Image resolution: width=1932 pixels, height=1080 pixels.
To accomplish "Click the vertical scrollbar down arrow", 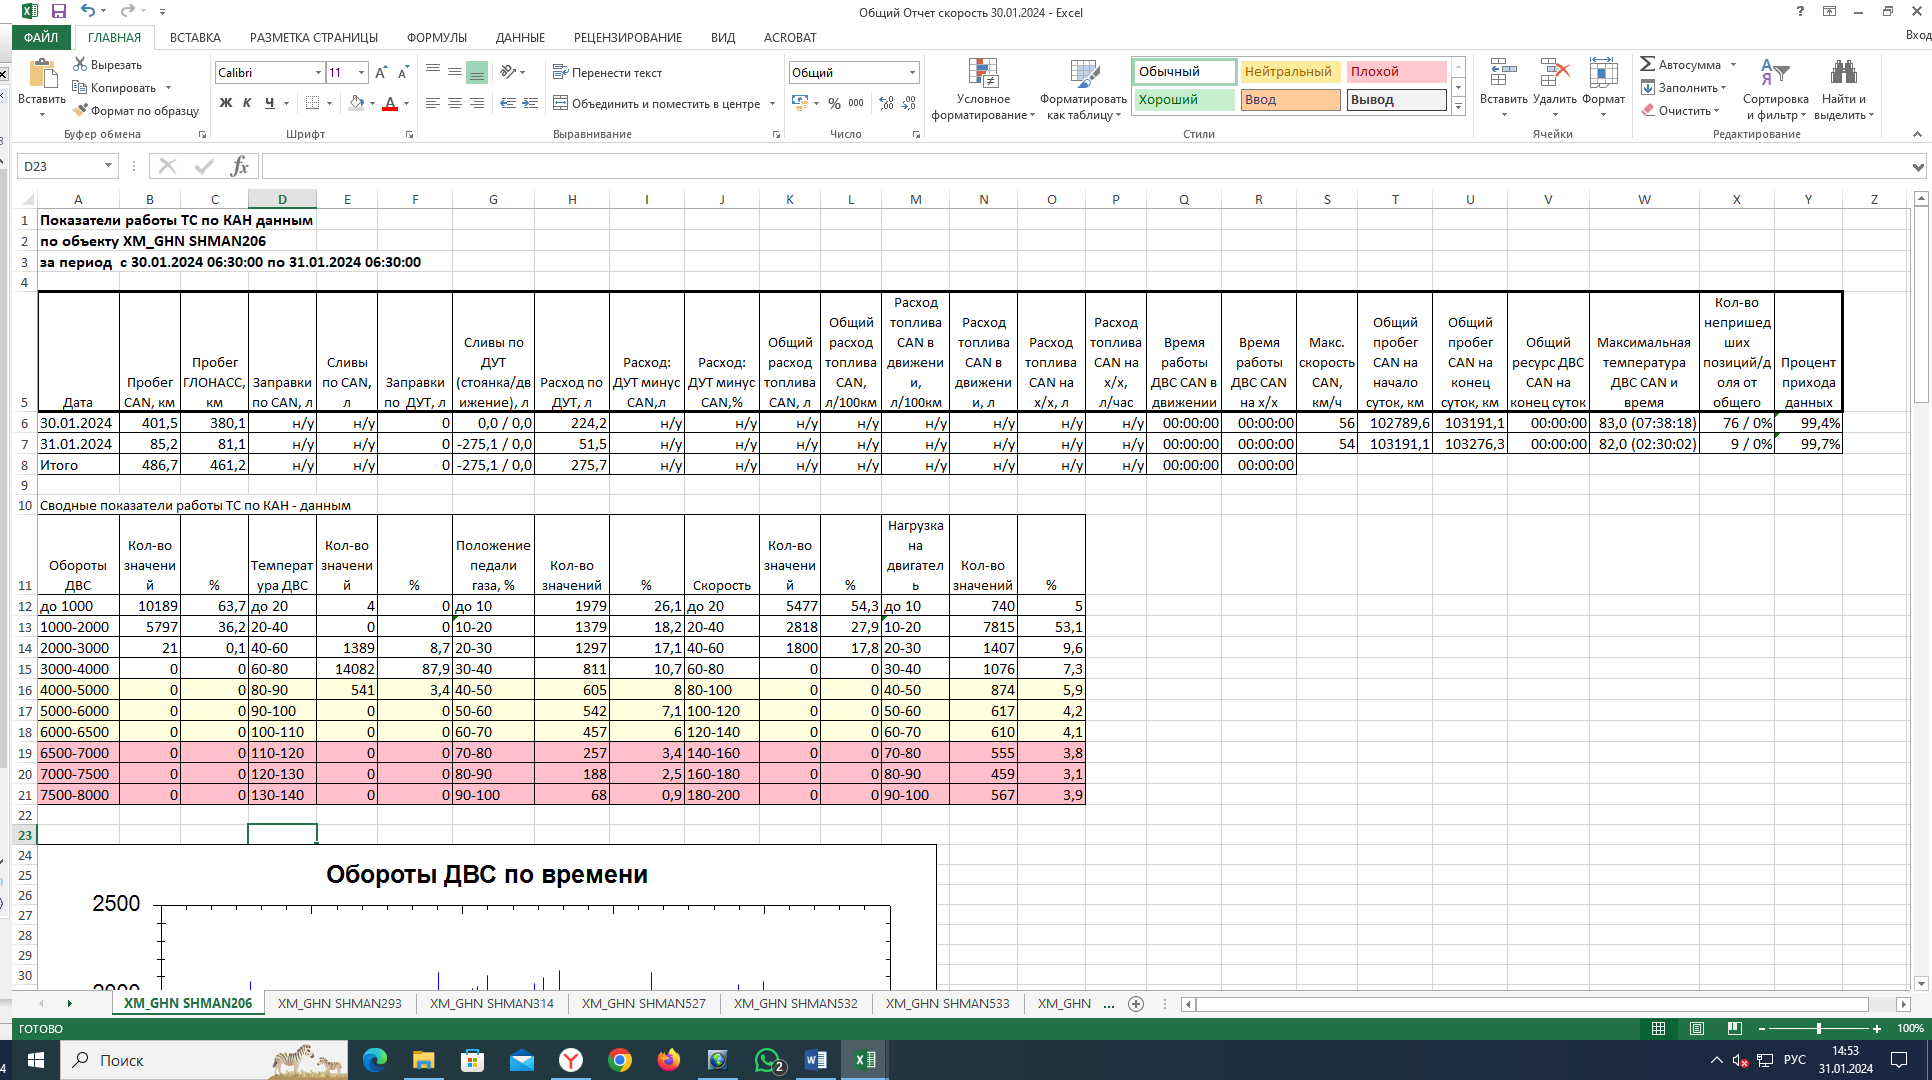I will pyautogui.click(x=1920, y=983).
